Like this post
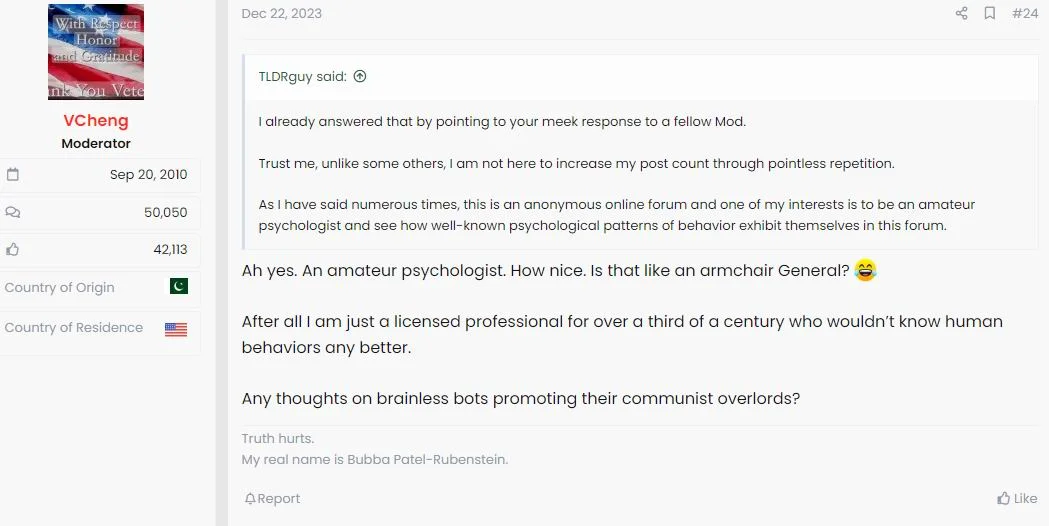 pyautogui.click(x=1017, y=498)
